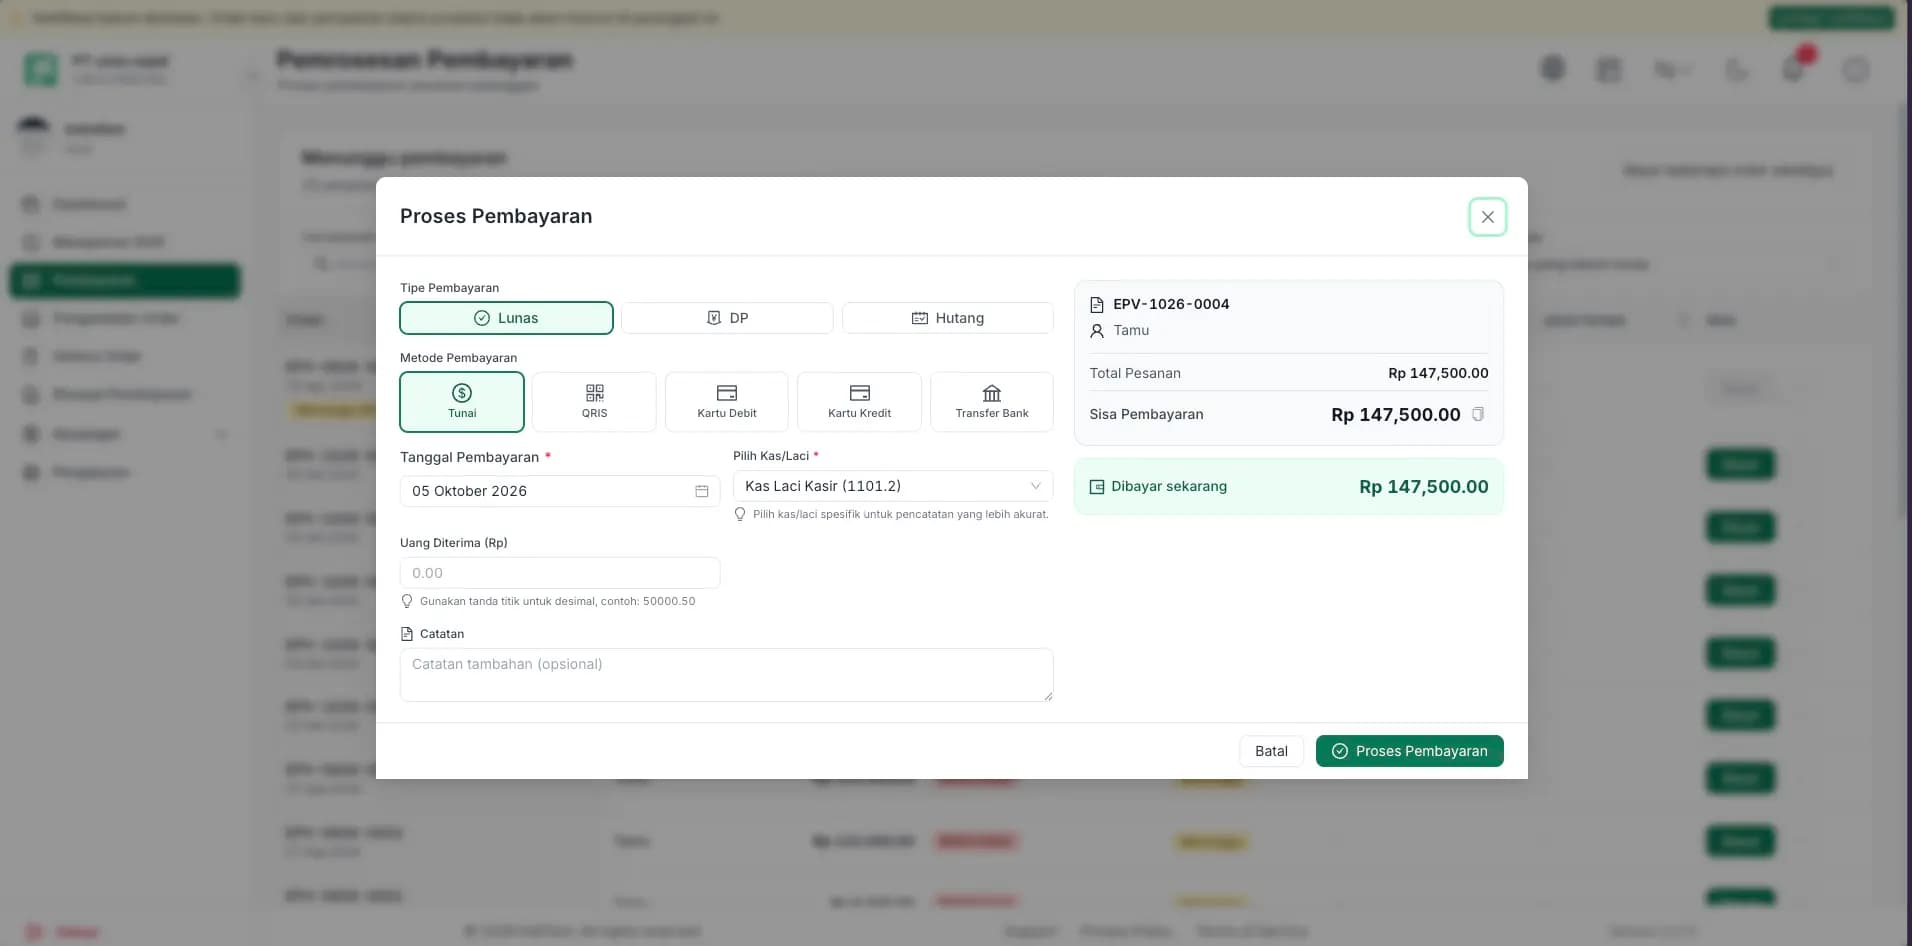Close the Proses Pembayaran dialog

click(x=1487, y=217)
